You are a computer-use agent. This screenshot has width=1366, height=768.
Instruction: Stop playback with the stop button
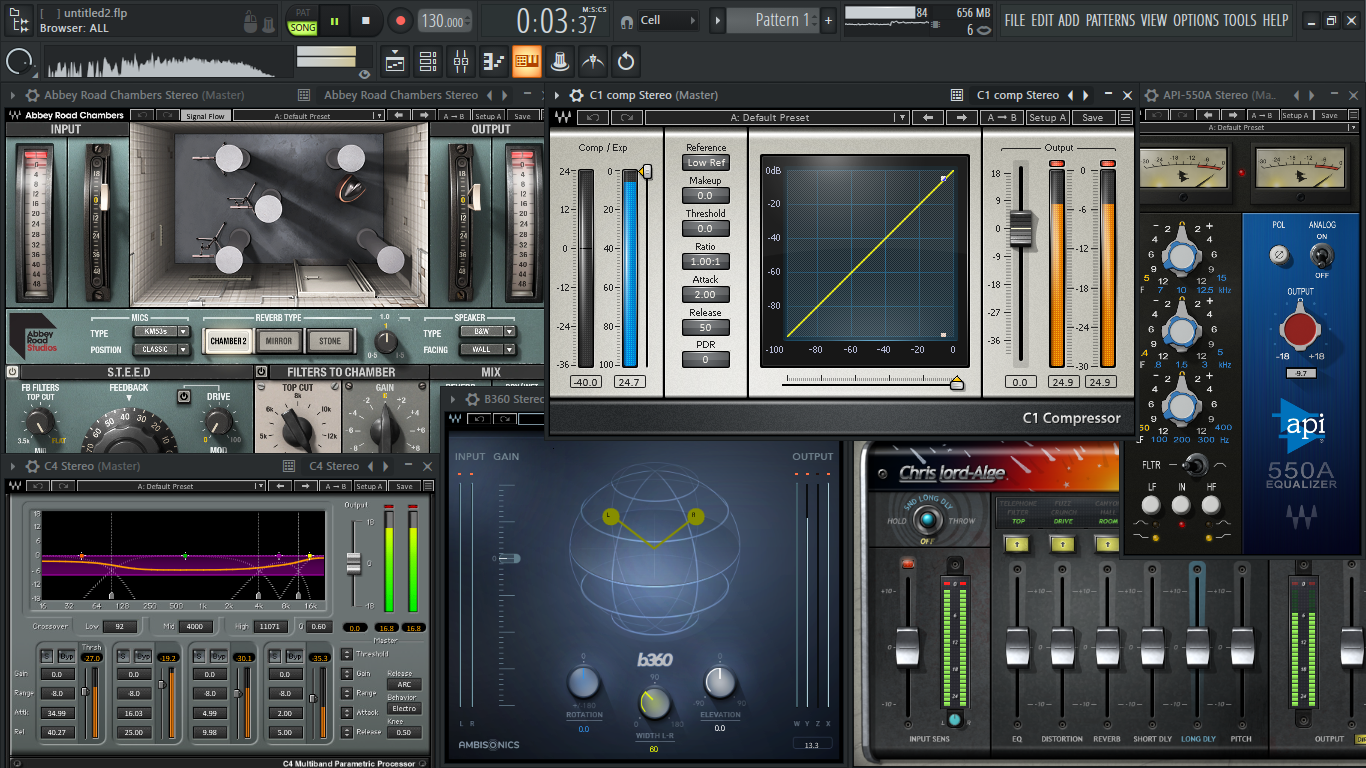[366, 20]
